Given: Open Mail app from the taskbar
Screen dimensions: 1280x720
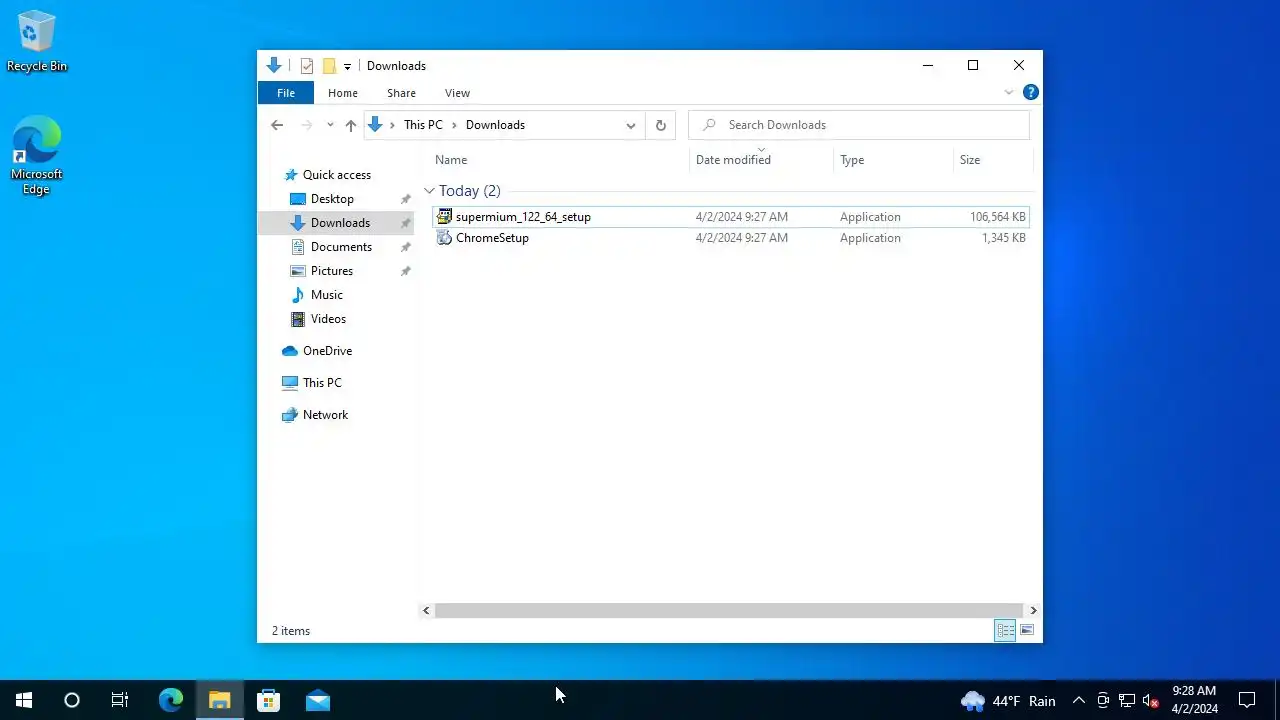Looking at the screenshot, I should 318,700.
